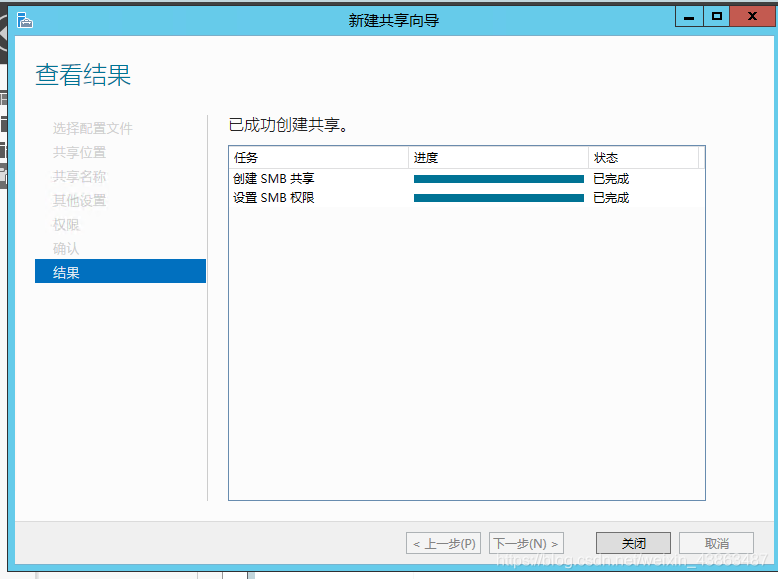778x579 pixels.
Task: Click progress bar for 设置 SMB 权限
Action: (x=499, y=198)
